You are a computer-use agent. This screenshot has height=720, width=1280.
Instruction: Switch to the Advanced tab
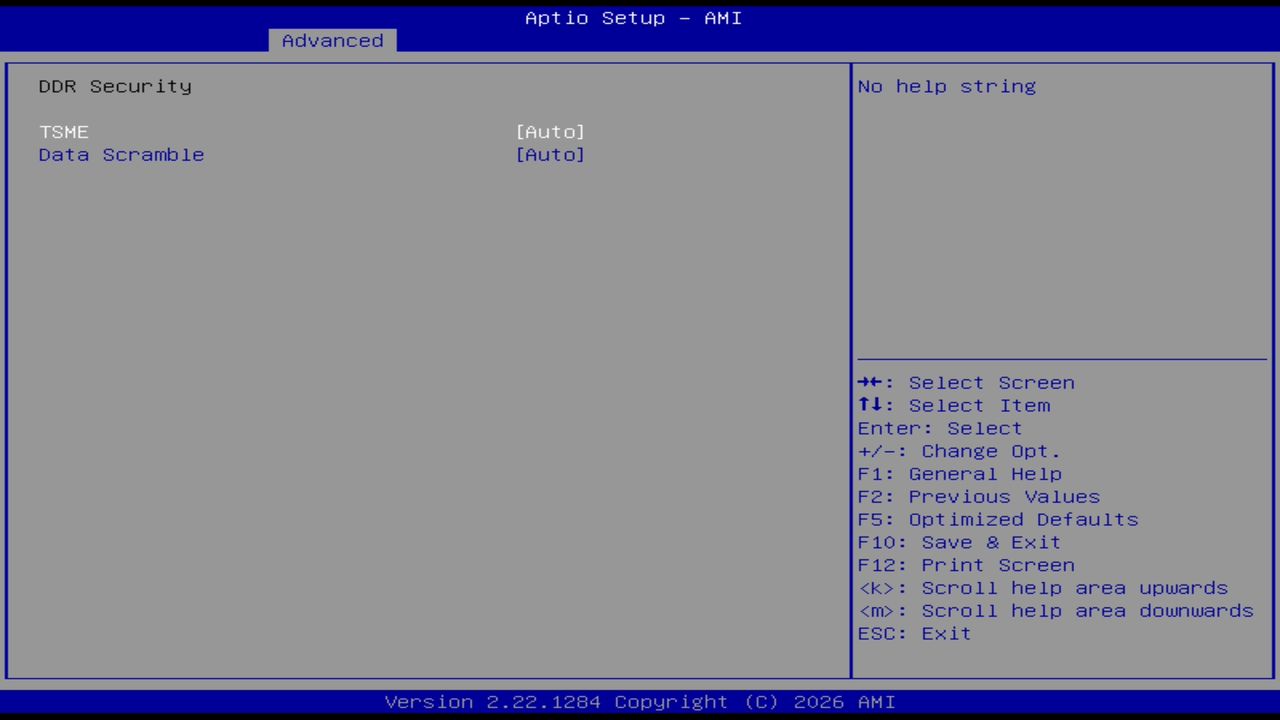[332, 41]
